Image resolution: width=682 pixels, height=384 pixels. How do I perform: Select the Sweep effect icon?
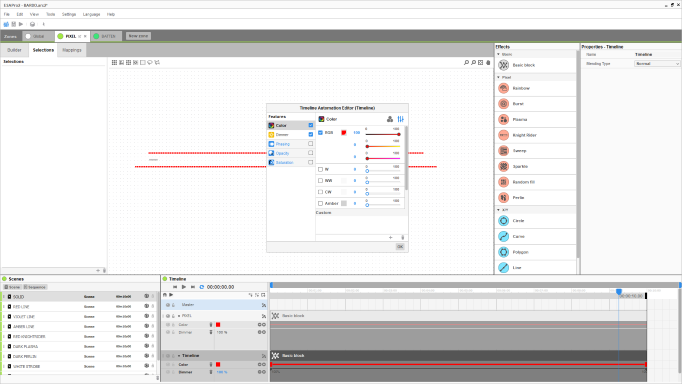[504, 151]
